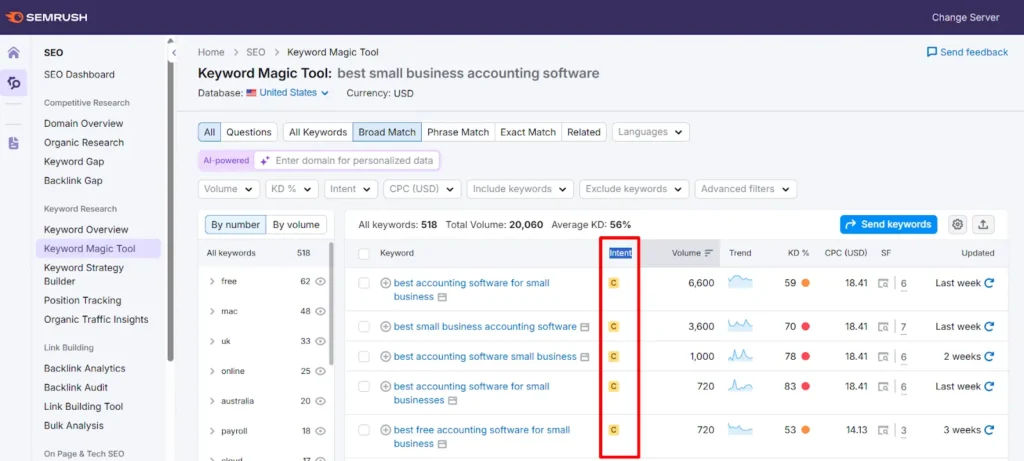Open the Exclude keywords dropdown
The image size is (1024, 461).
click(x=633, y=189)
